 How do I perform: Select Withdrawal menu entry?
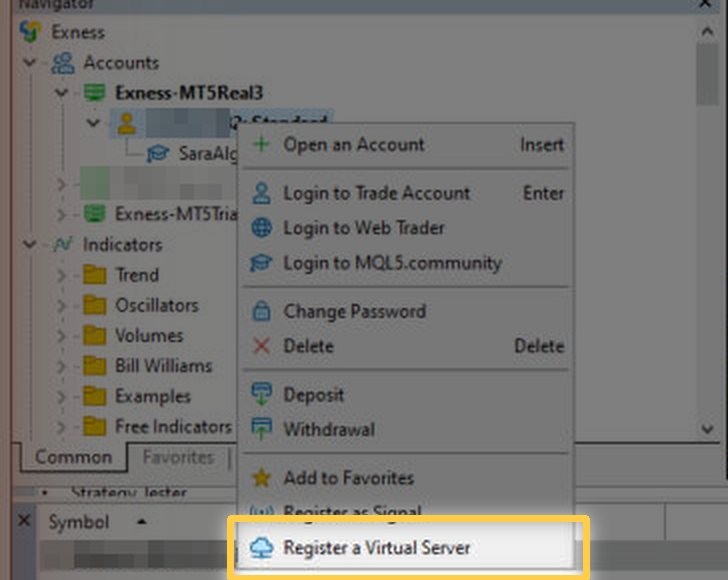pyautogui.click(x=407, y=429)
